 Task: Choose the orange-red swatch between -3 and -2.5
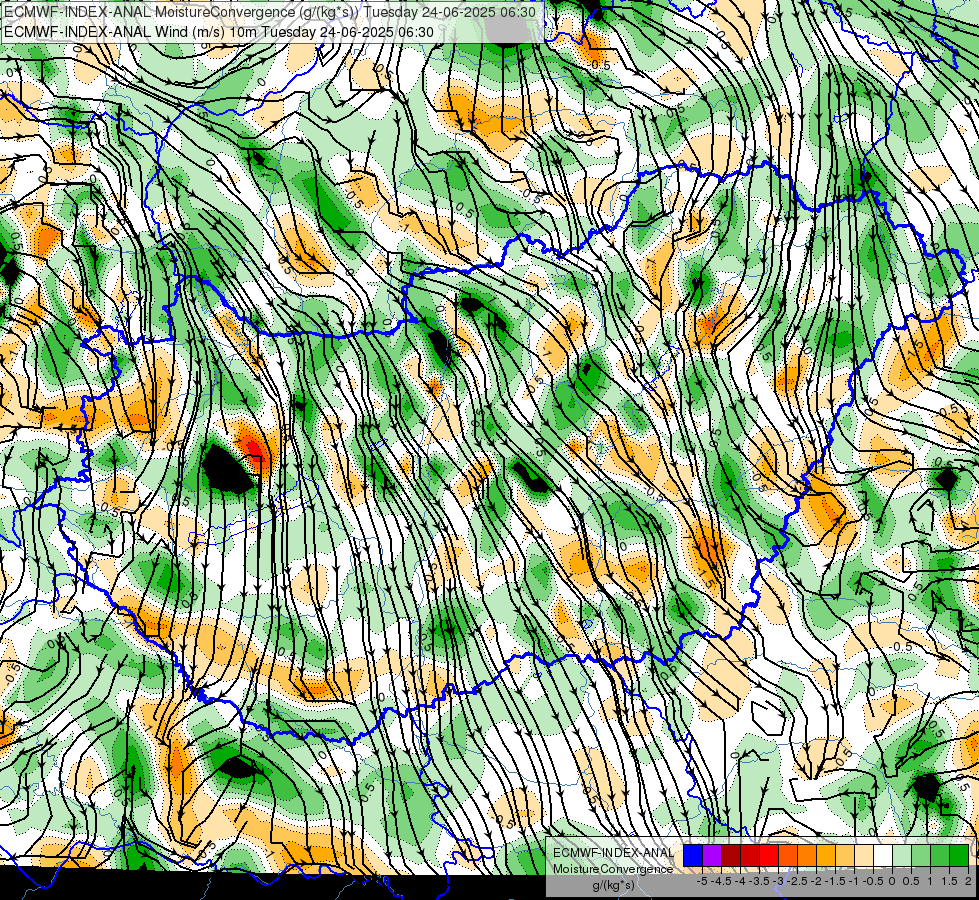pos(788,856)
